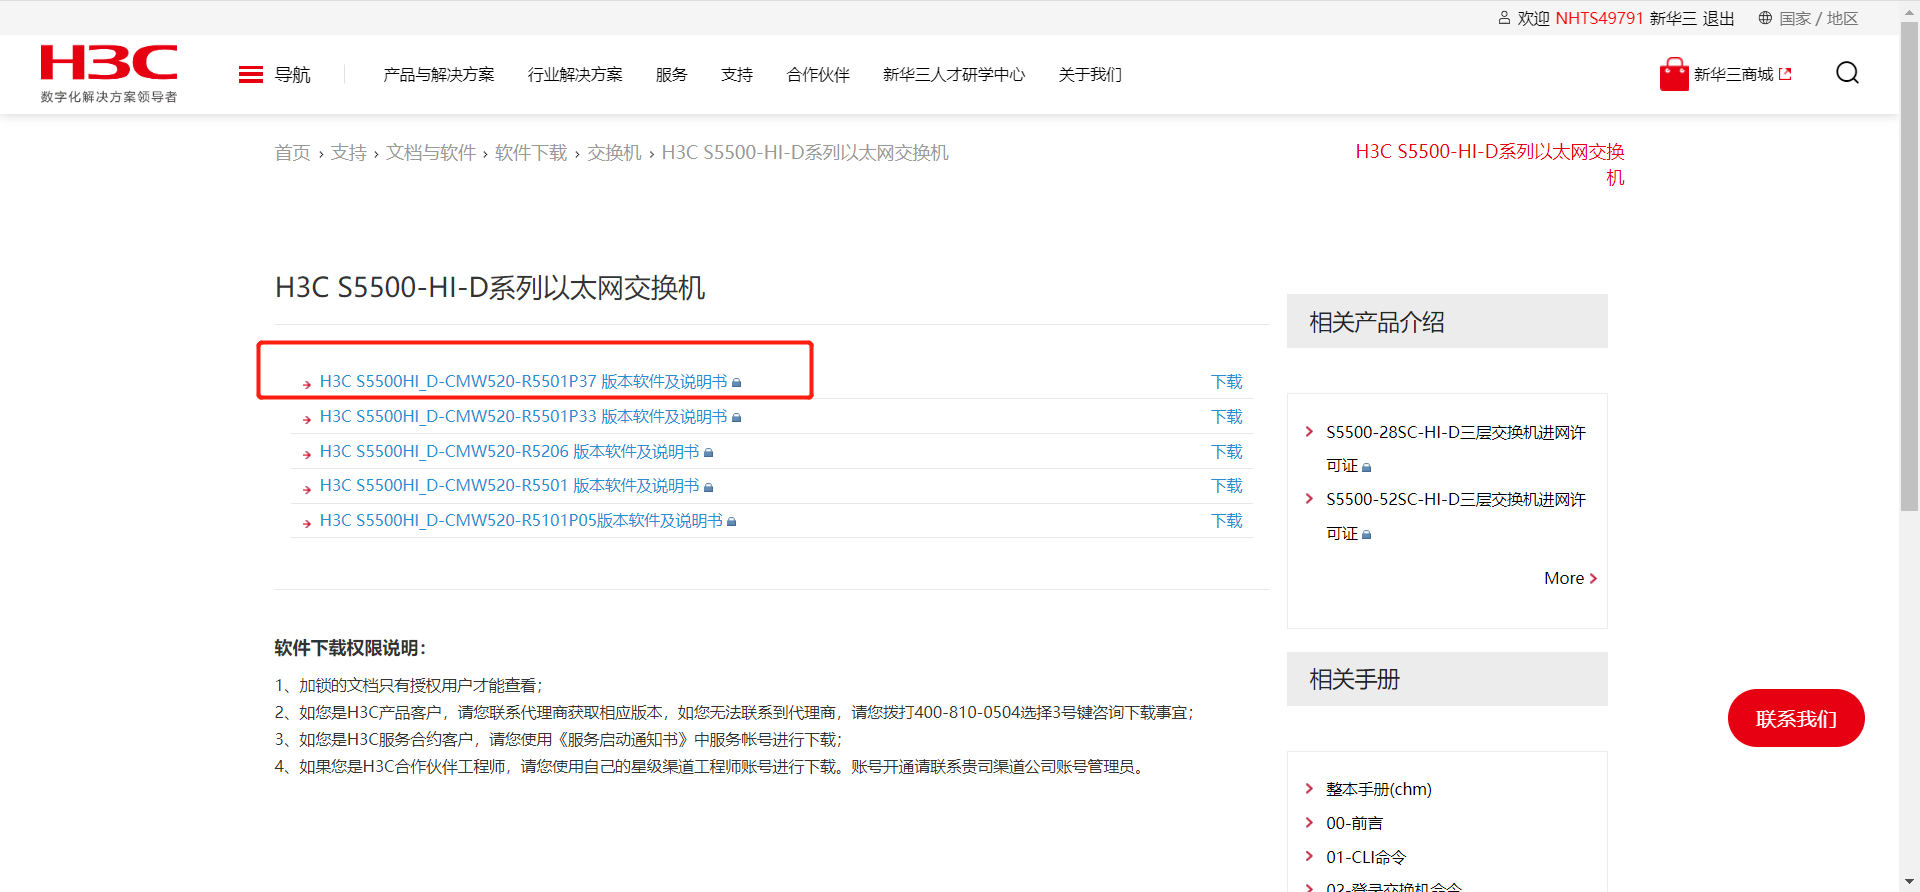This screenshot has width=1920, height=892.
Task: Click the lock icon beside R5206 entry
Action: coord(709,453)
